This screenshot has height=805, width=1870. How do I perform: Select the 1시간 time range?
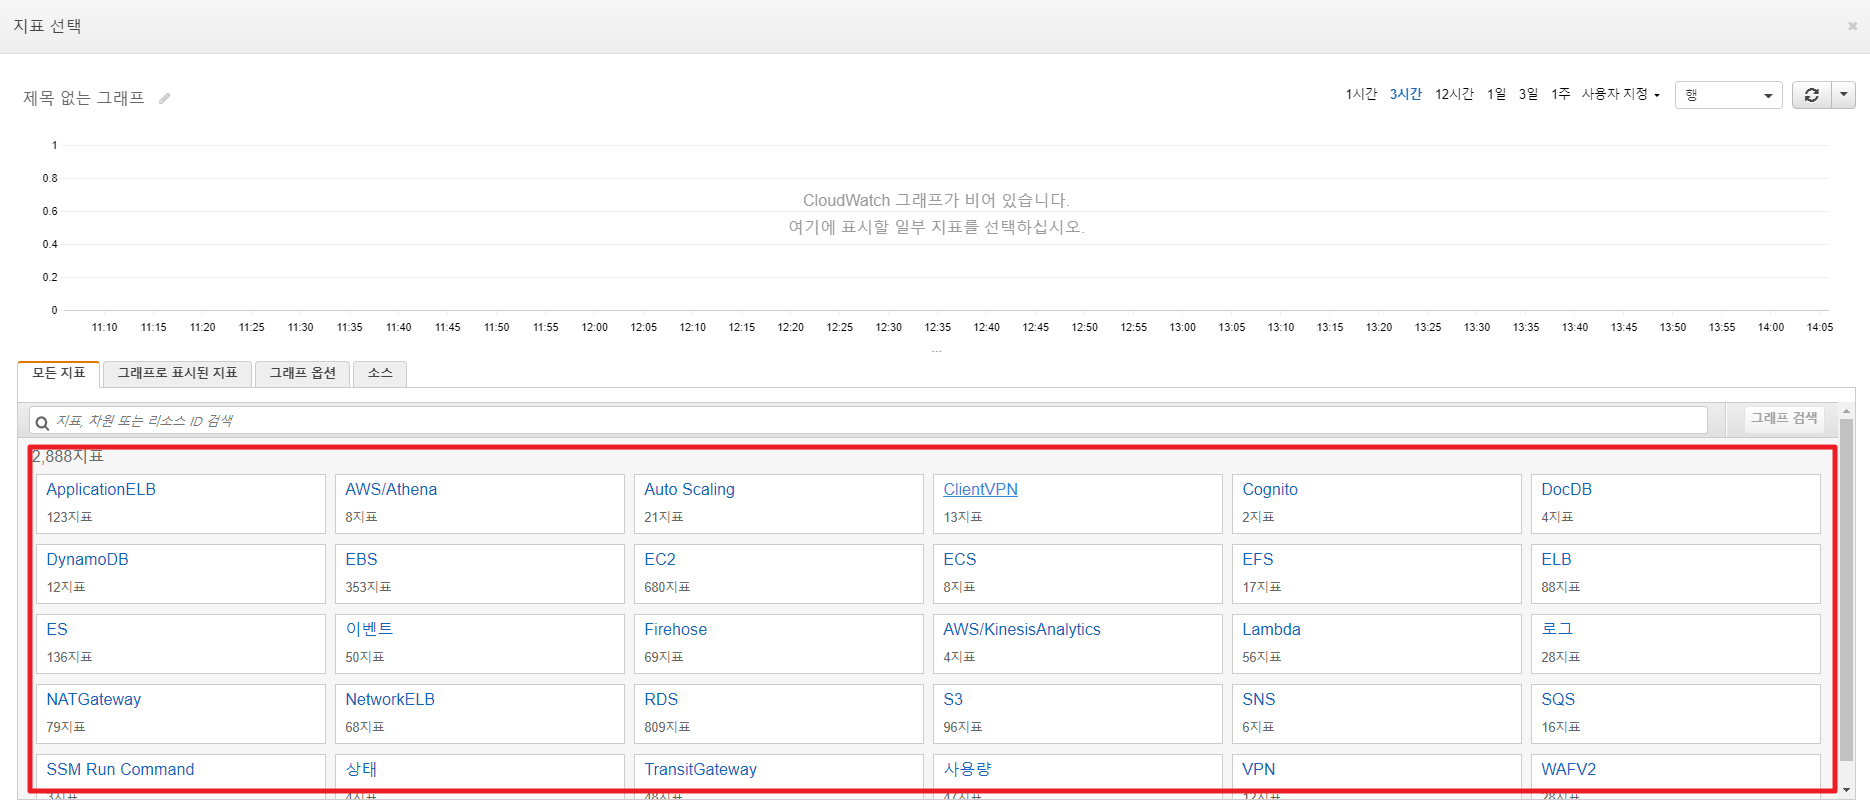[x=1361, y=94]
